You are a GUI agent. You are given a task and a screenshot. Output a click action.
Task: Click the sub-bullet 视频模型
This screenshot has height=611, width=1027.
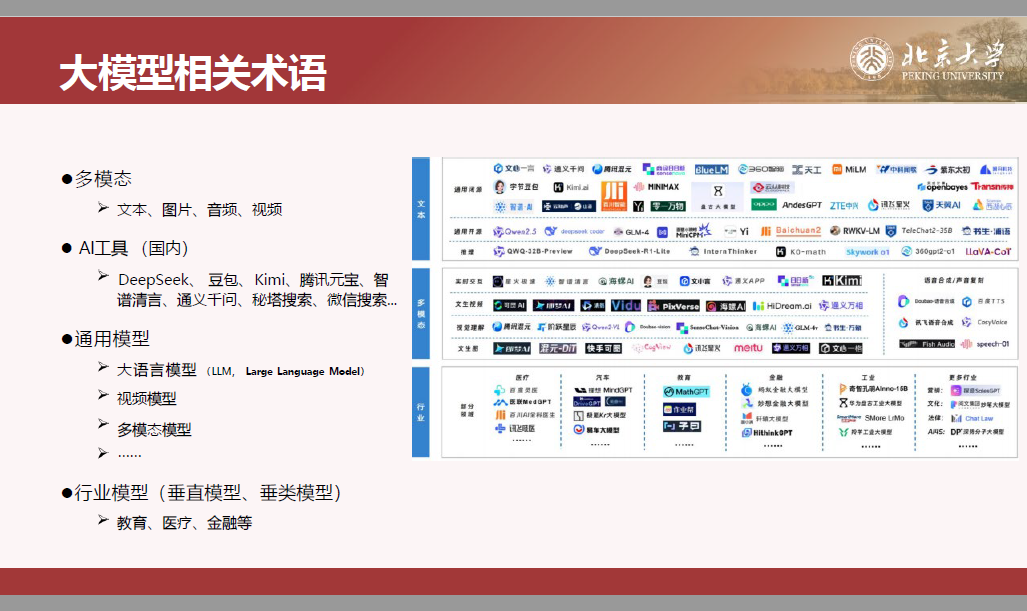[147, 398]
